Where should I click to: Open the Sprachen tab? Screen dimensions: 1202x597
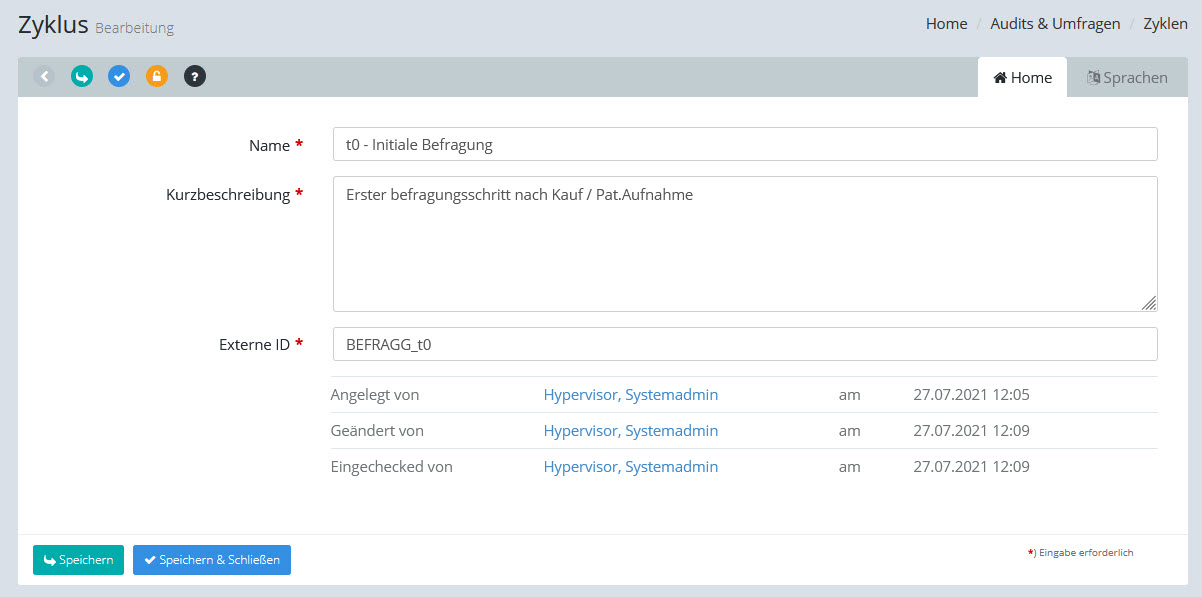[1127, 77]
